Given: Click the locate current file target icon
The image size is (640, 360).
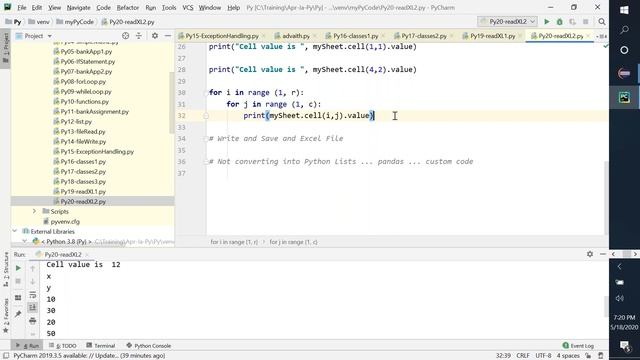Looking at the screenshot, I should click(x=126, y=36).
